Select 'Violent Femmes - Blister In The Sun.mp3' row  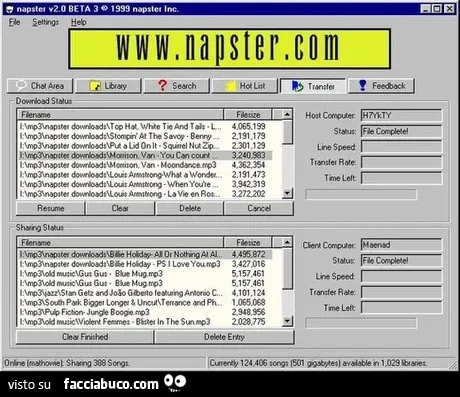[145, 322]
